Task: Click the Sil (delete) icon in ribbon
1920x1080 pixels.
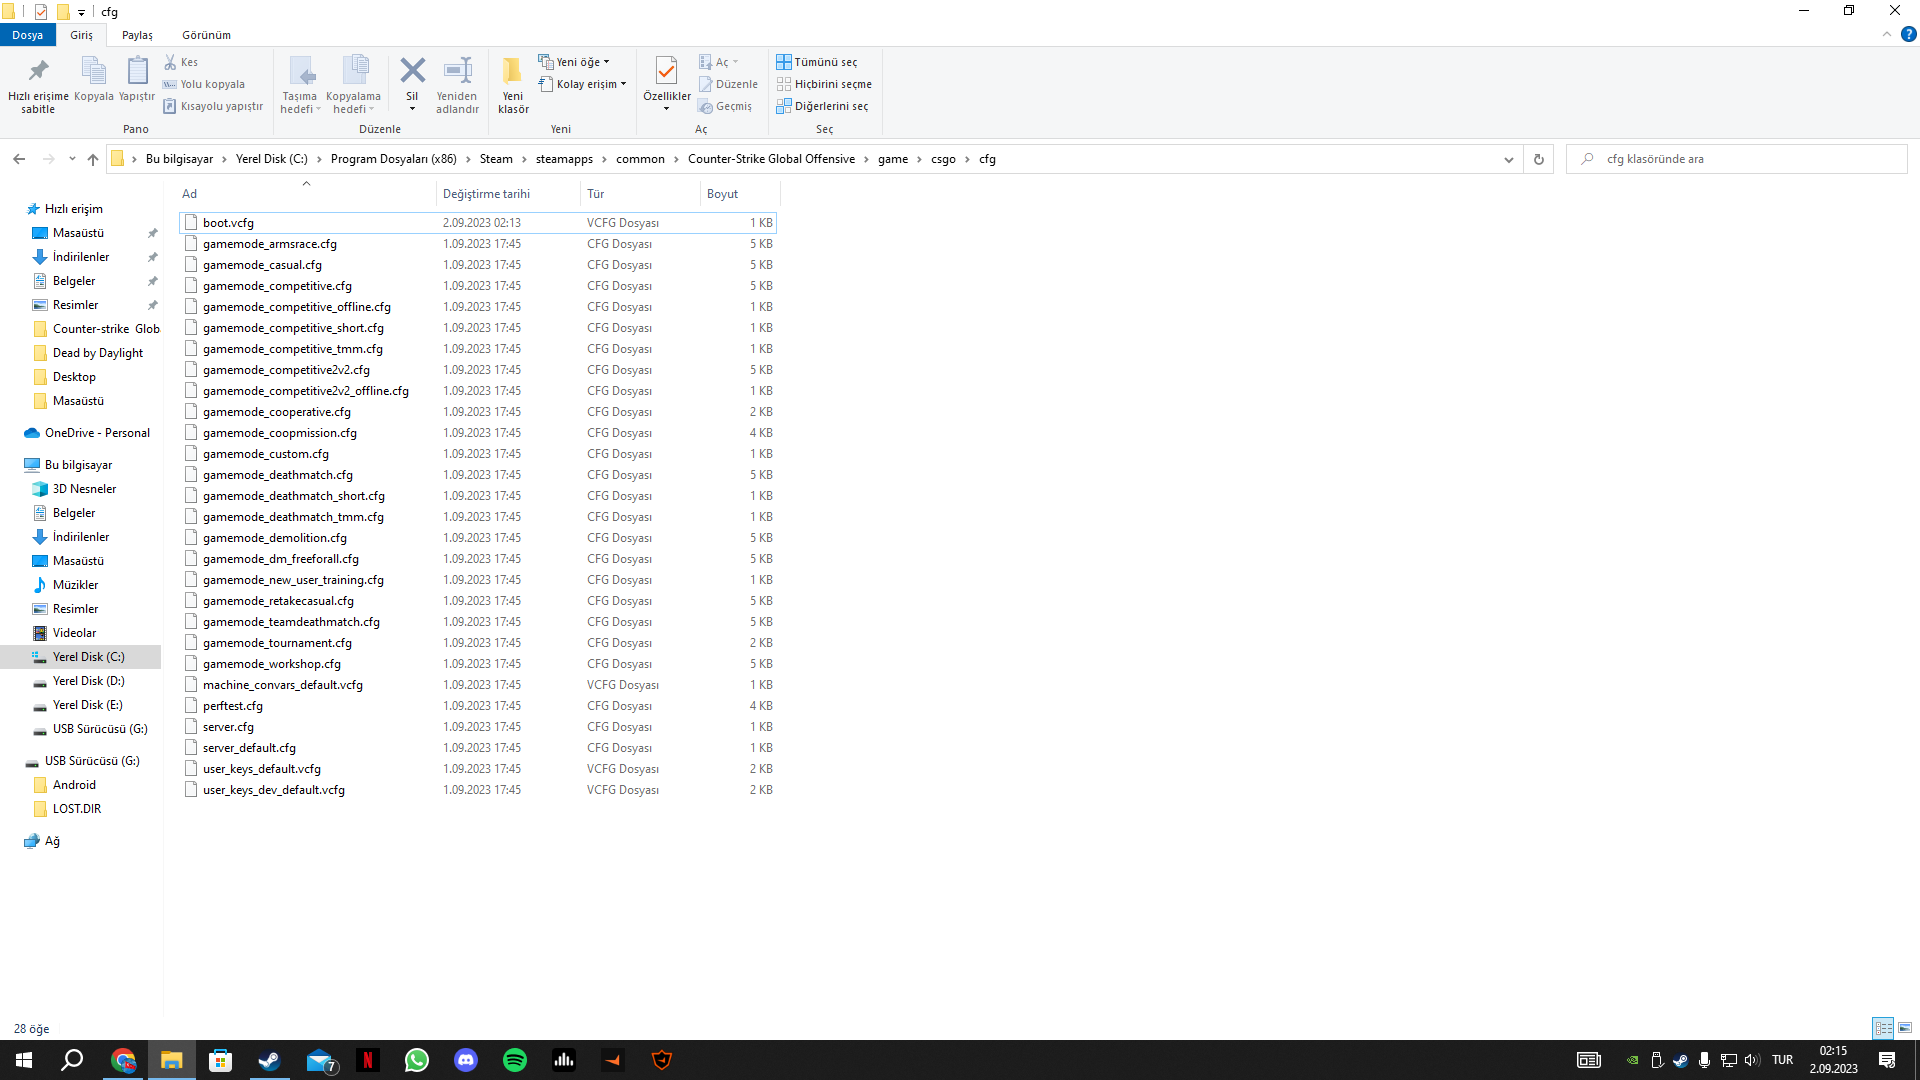Action: (x=412, y=72)
